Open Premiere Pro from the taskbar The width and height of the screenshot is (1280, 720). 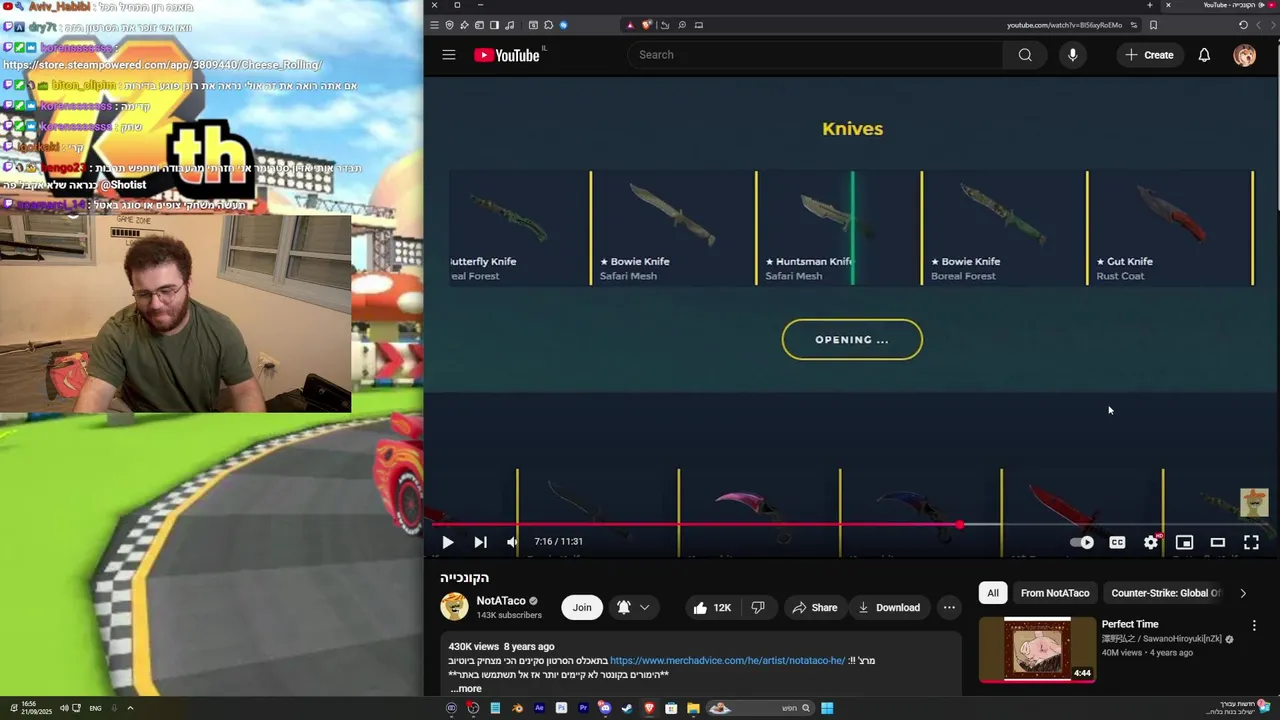pos(583,708)
